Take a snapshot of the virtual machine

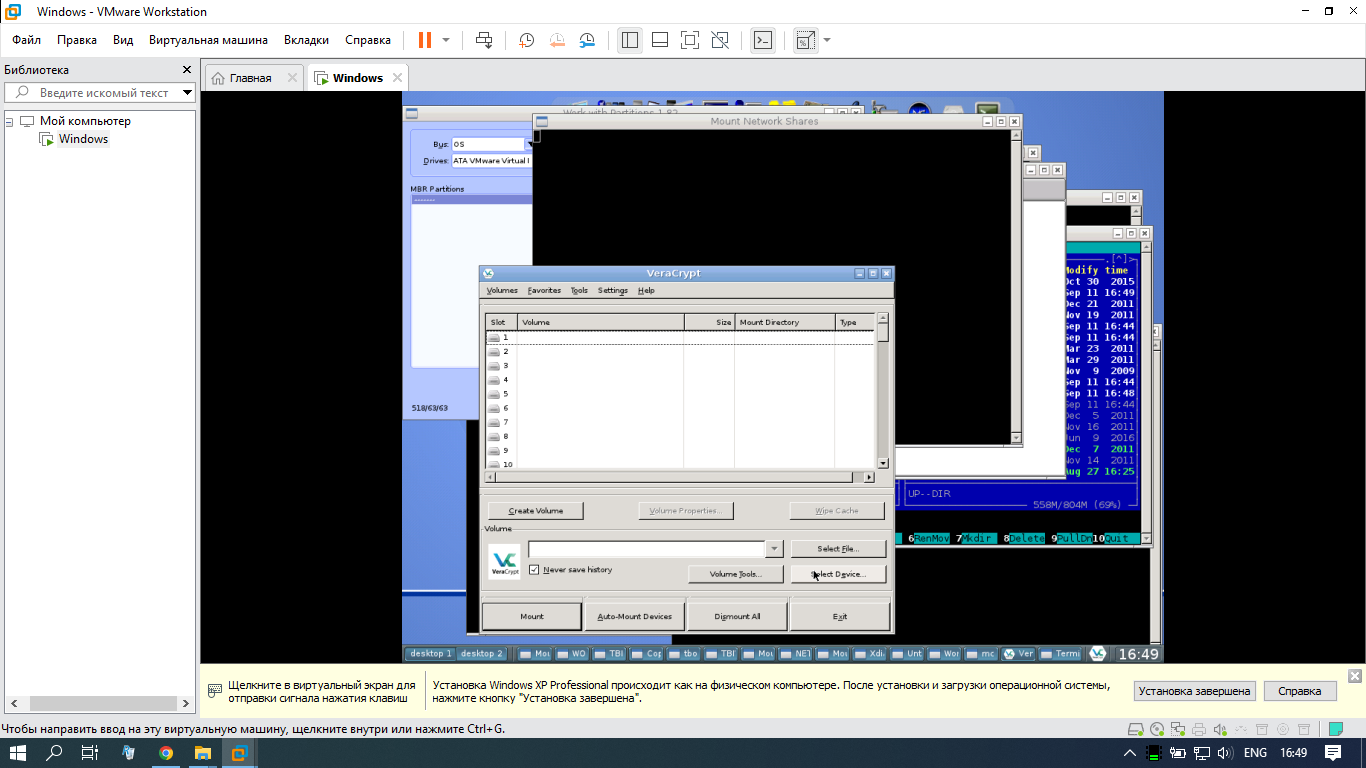pos(527,40)
